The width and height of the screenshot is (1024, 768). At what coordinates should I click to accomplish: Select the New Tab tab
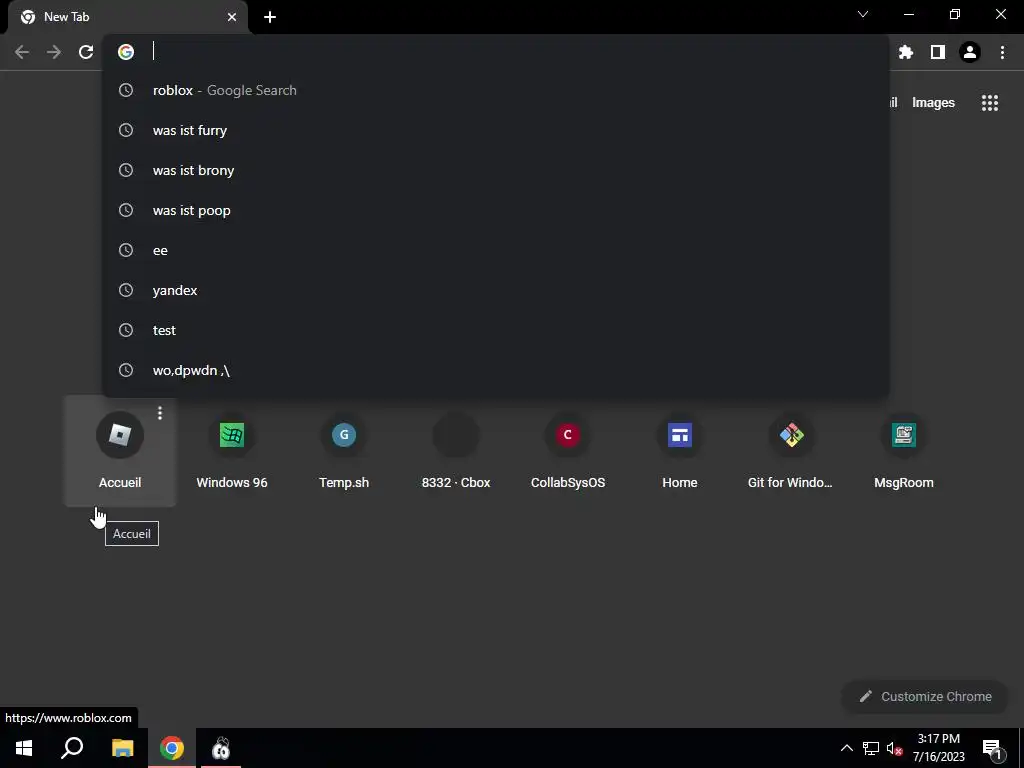pos(127,17)
